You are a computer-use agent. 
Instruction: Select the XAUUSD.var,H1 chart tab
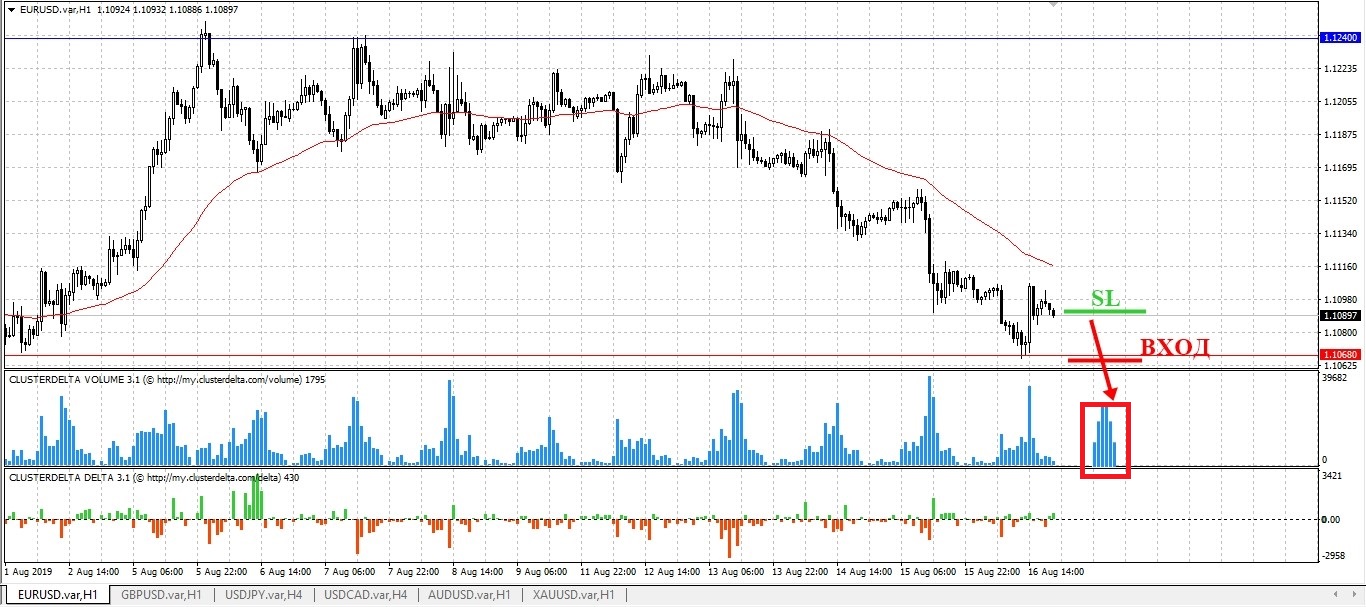click(x=573, y=595)
